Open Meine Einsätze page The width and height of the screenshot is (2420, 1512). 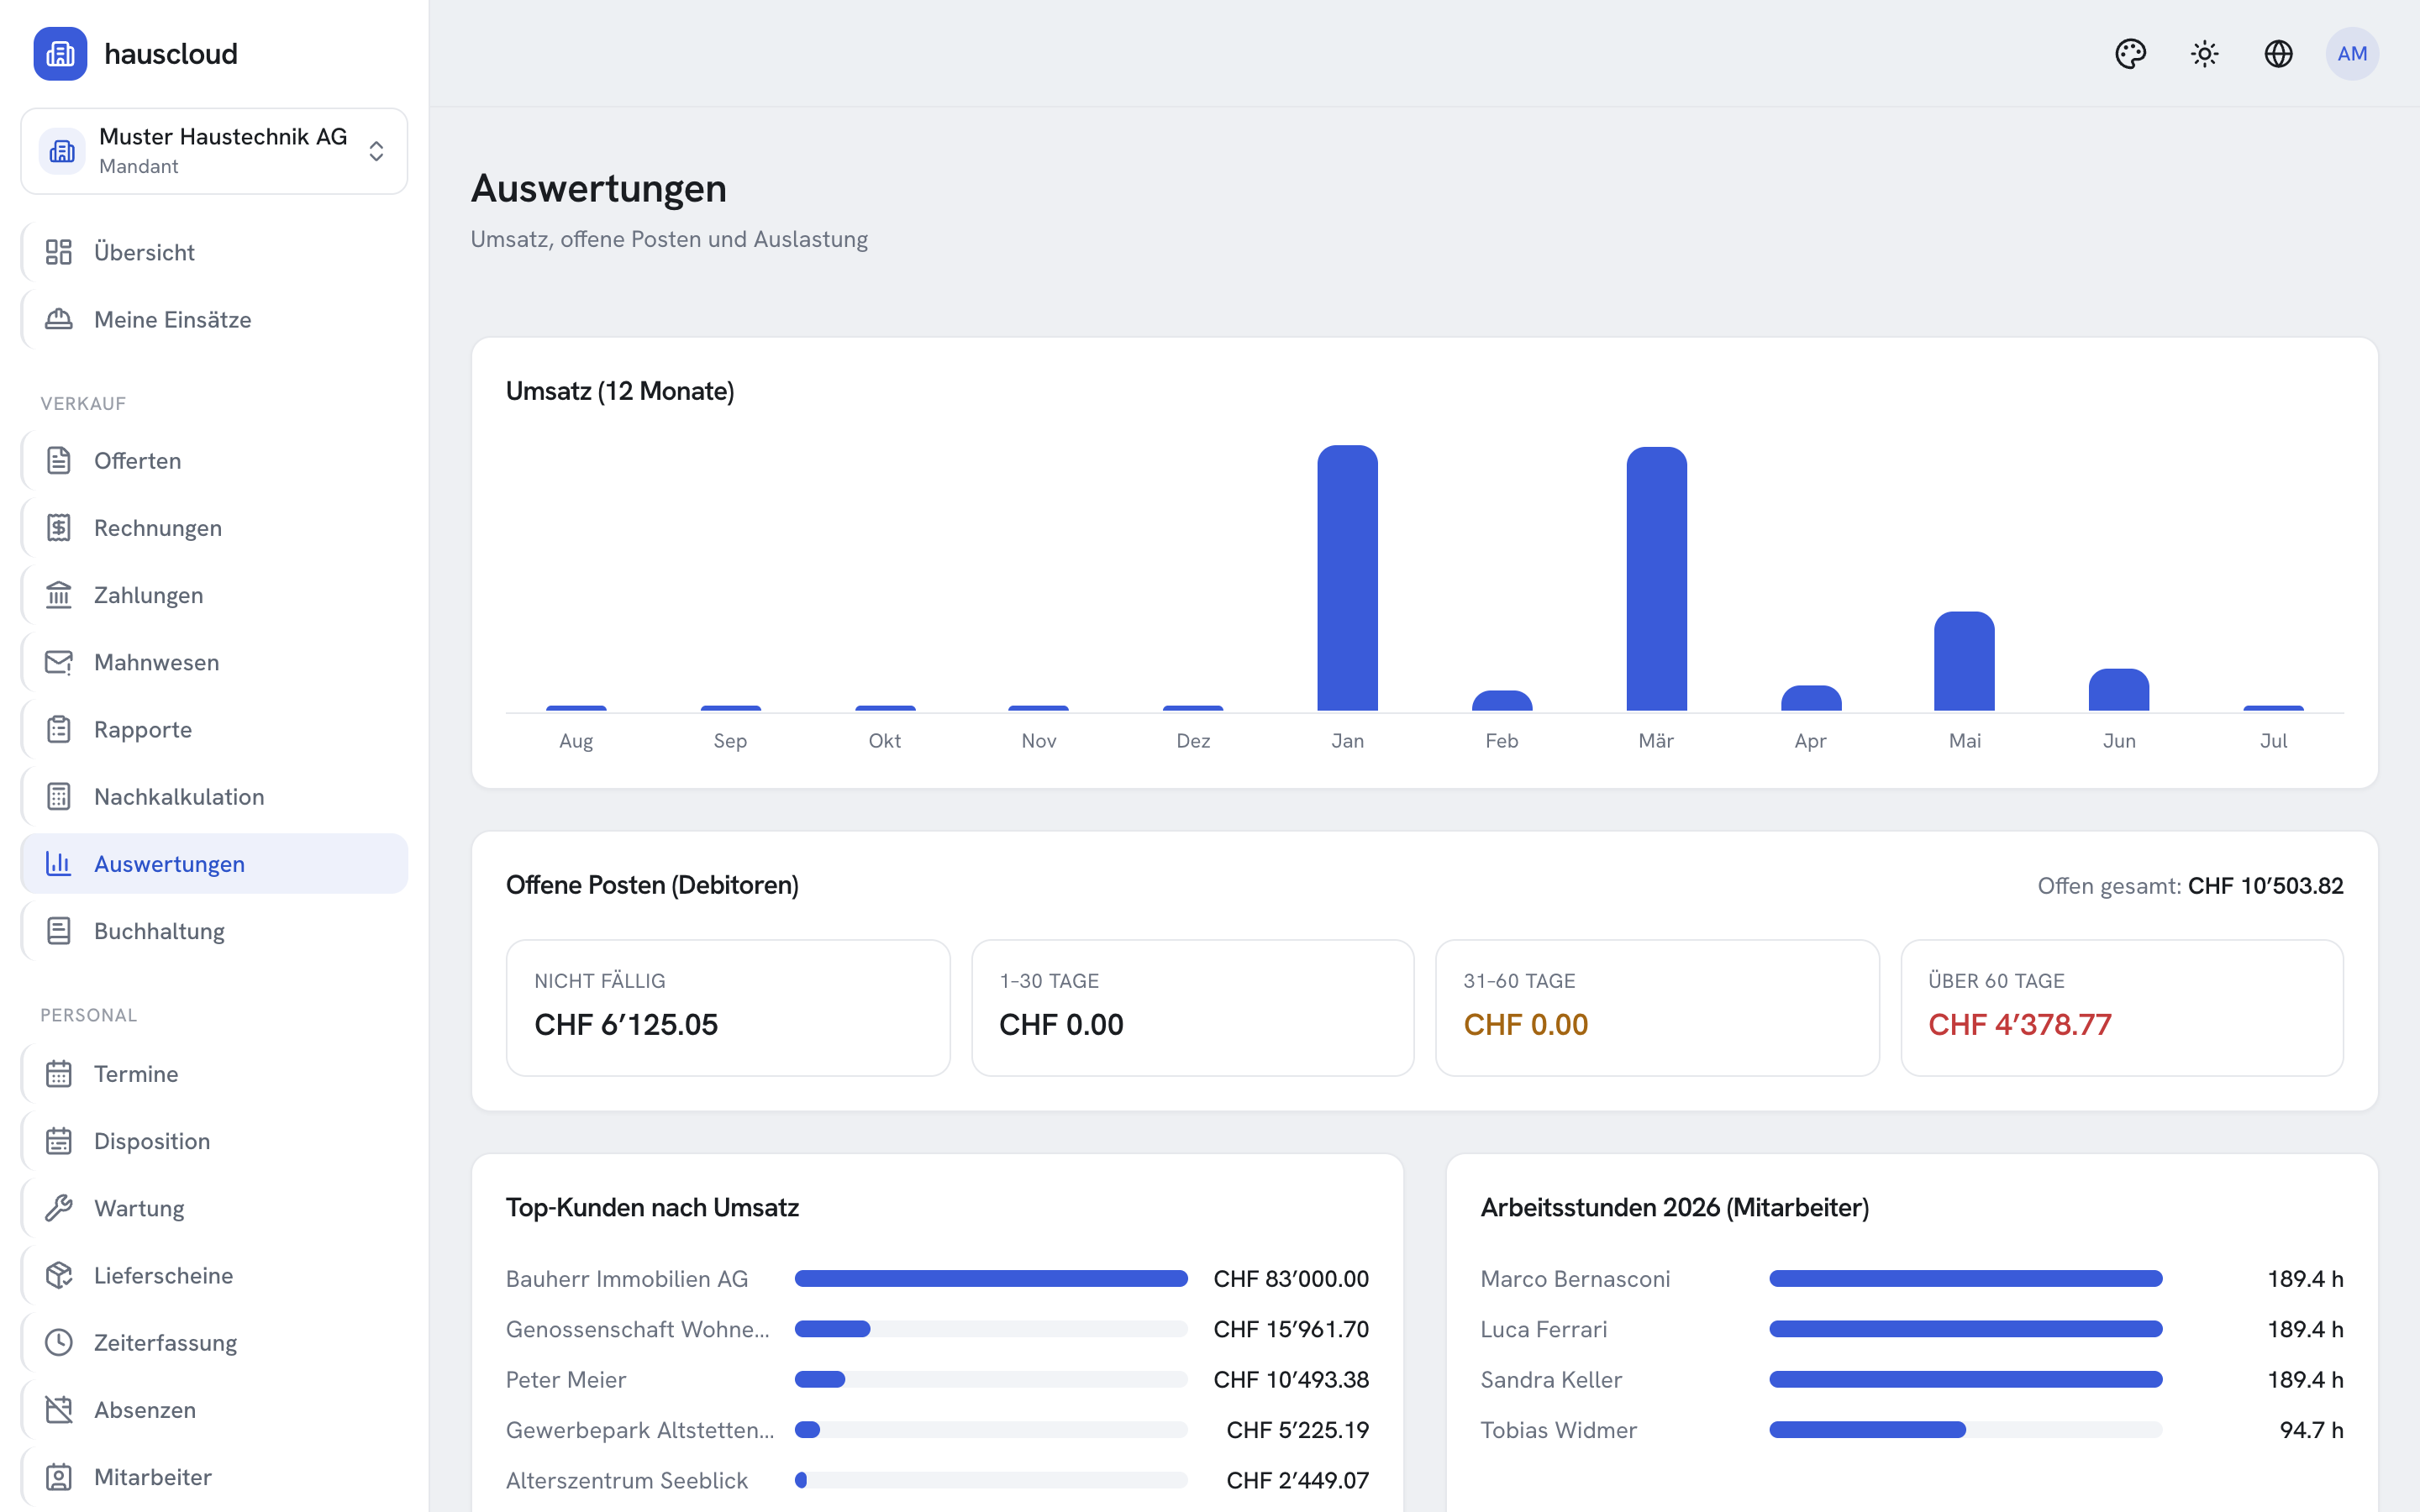[x=214, y=319]
